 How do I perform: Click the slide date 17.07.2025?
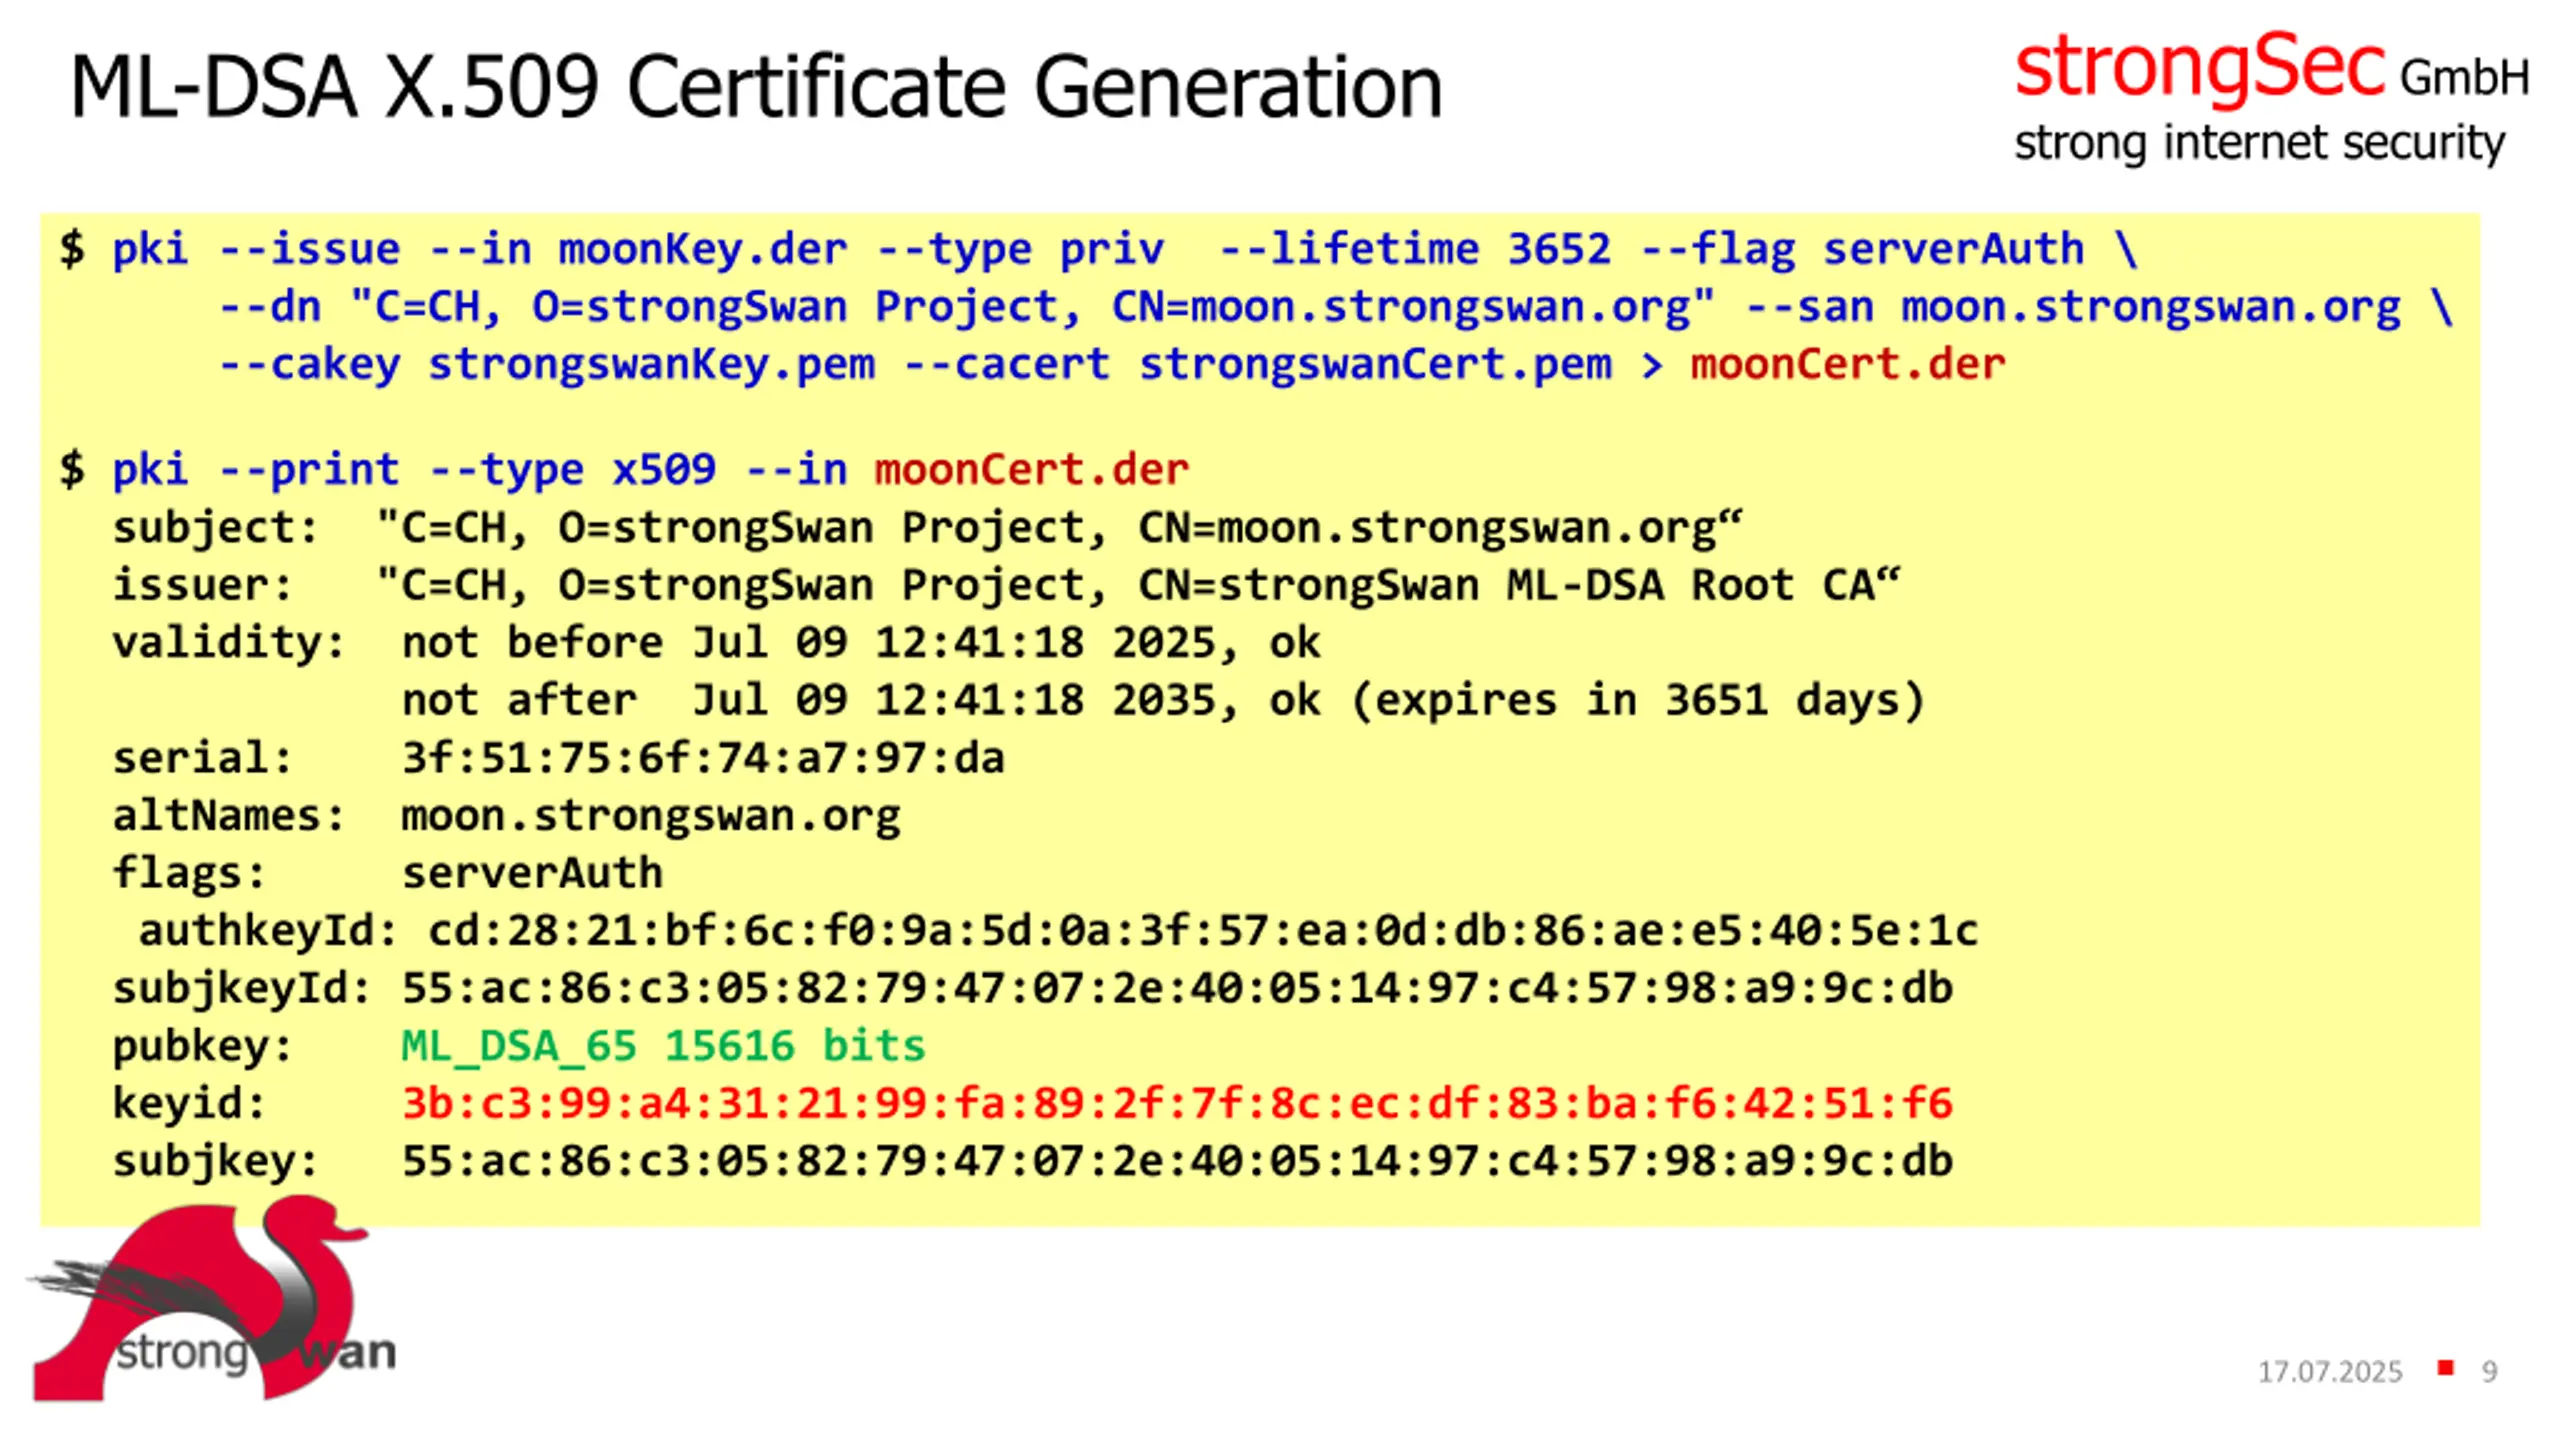click(x=2329, y=1371)
